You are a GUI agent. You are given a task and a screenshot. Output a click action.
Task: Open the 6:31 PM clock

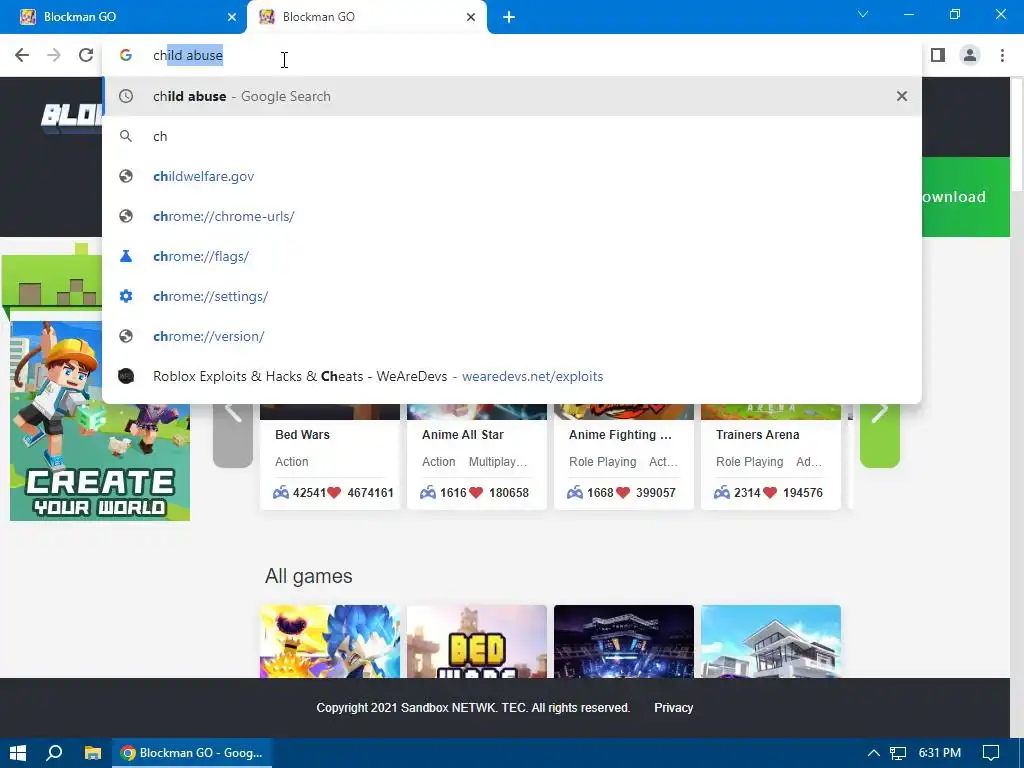pos(940,753)
